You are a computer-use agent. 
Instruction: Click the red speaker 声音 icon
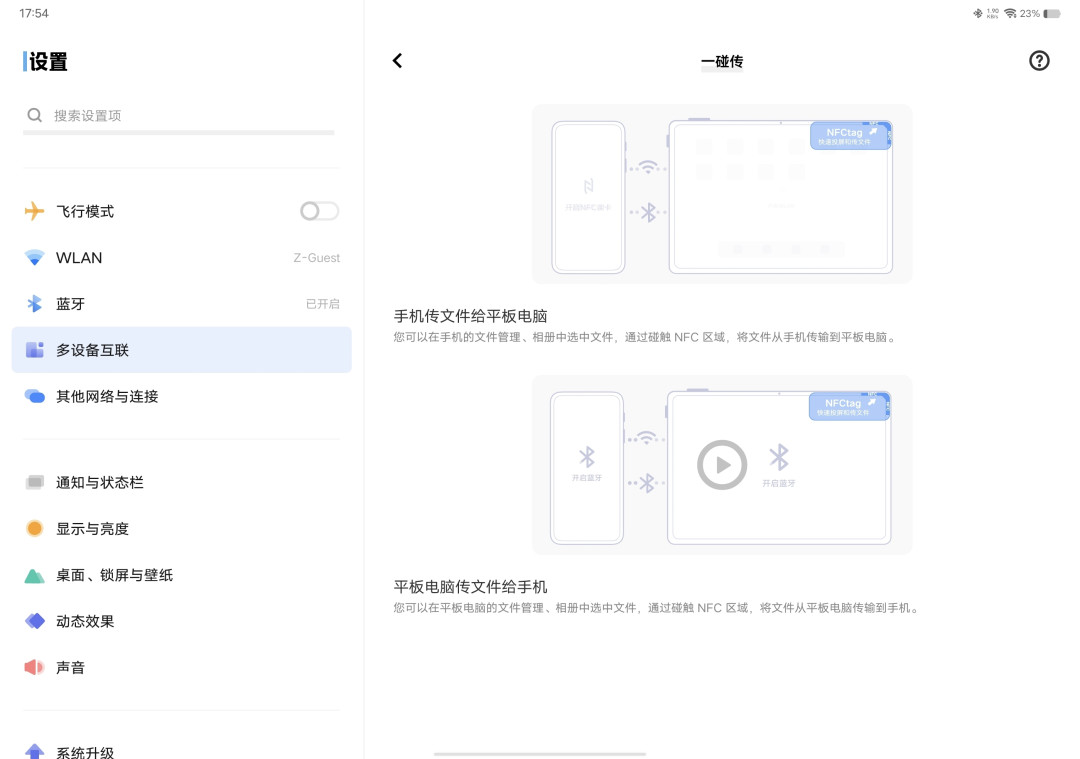point(34,667)
